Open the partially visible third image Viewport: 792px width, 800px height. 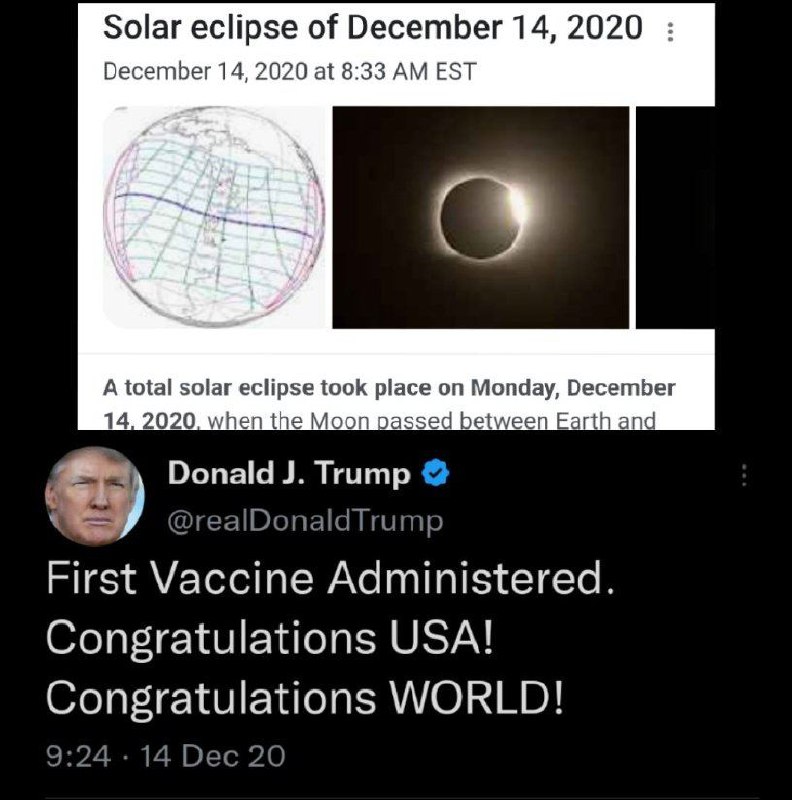(675, 217)
